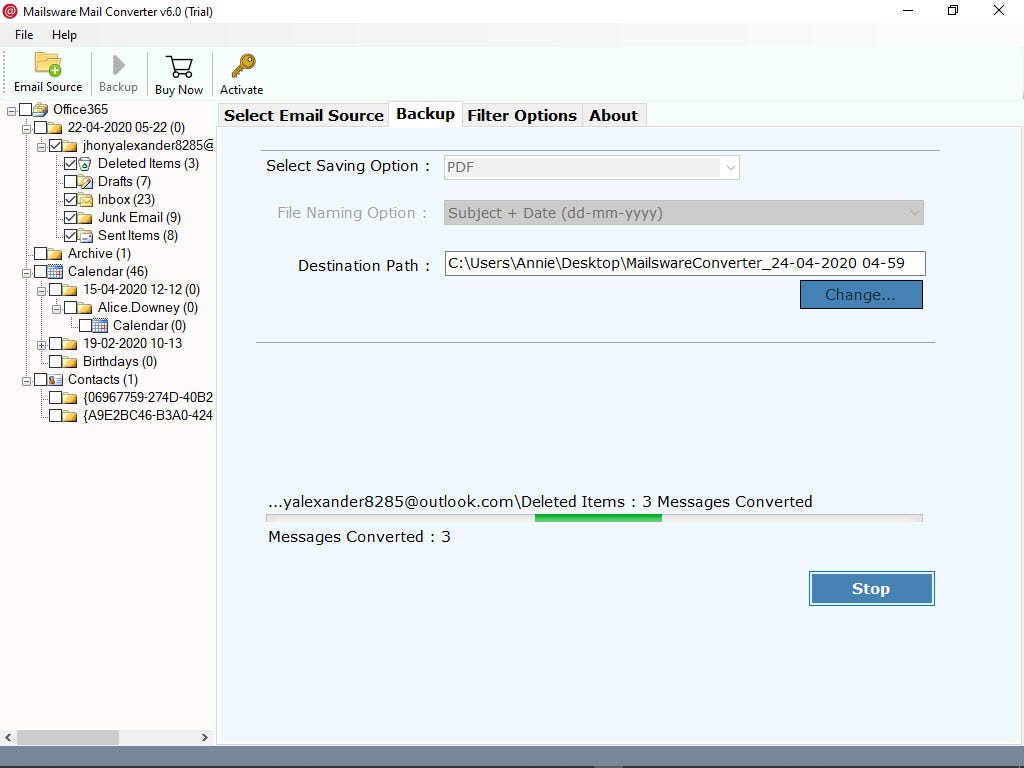This screenshot has height=768, width=1024.
Task: Collapse the Contacts (1) node
Action: pos(26,381)
